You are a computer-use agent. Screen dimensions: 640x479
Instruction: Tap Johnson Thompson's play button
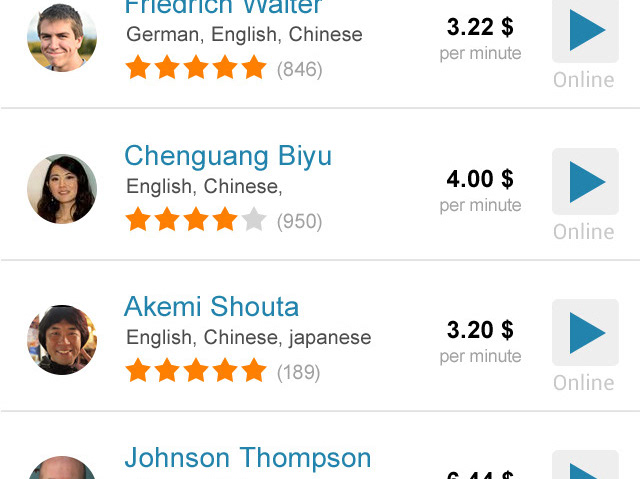coord(585,465)
